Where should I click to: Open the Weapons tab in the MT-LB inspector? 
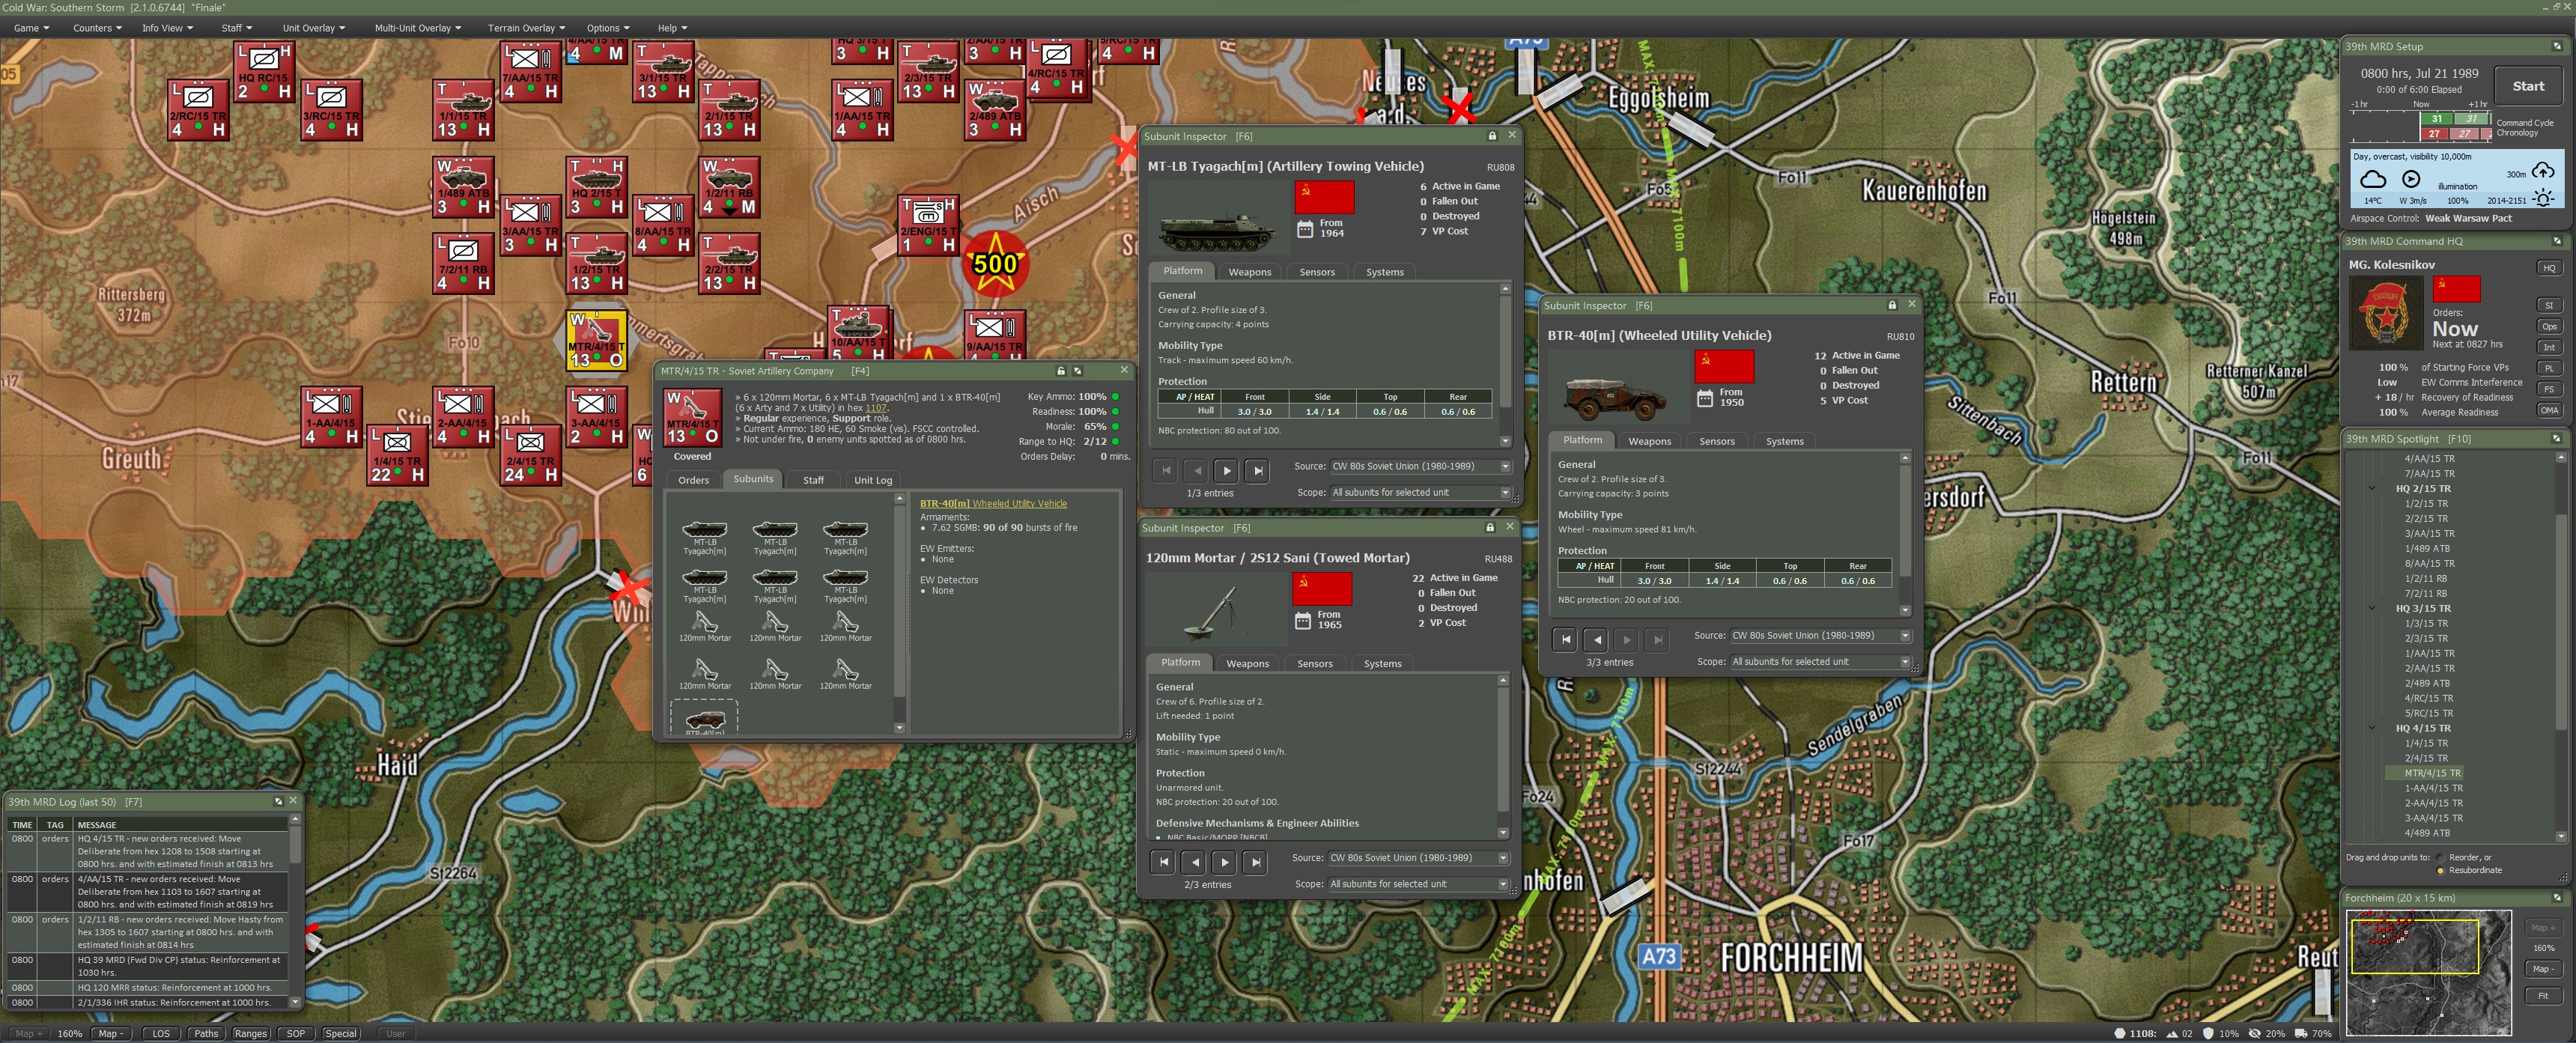(x=1250, y=272)
